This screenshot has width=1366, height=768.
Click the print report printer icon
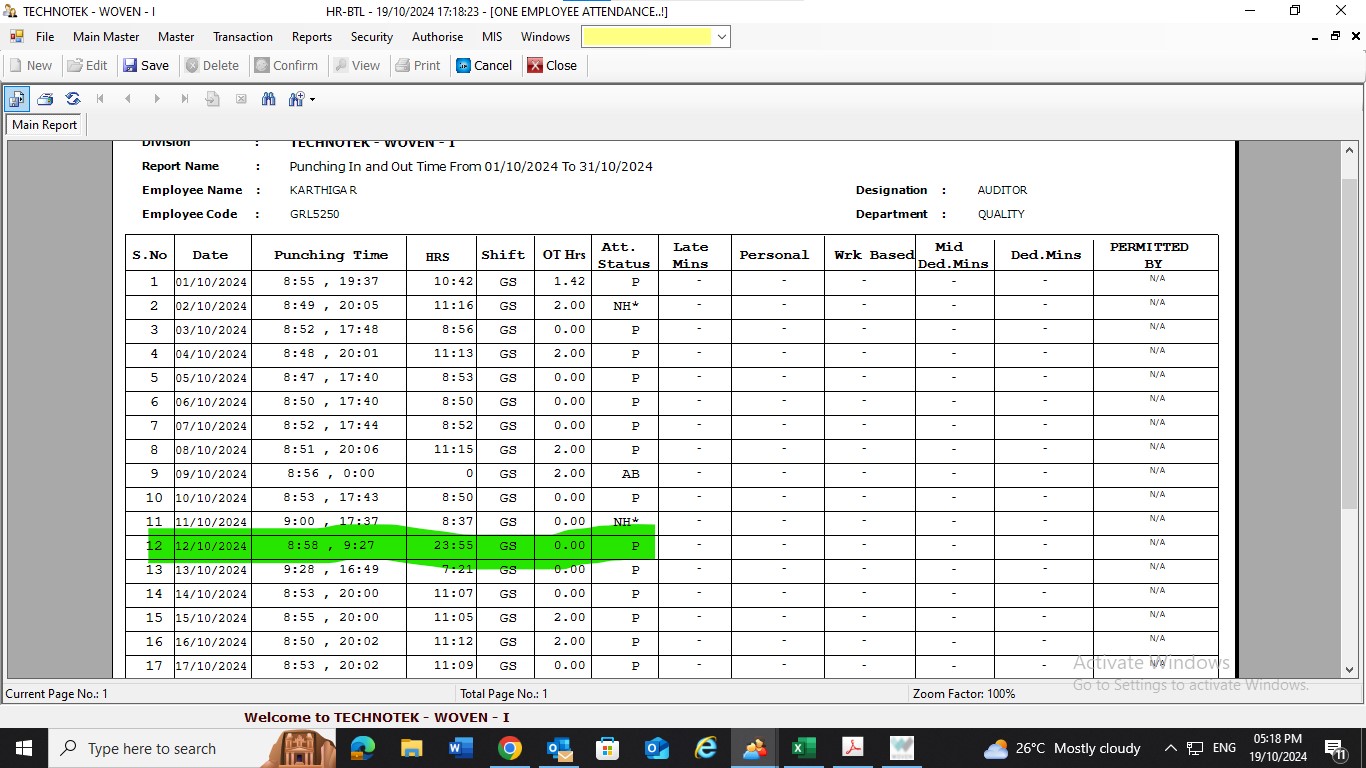[x=45, y=99]
